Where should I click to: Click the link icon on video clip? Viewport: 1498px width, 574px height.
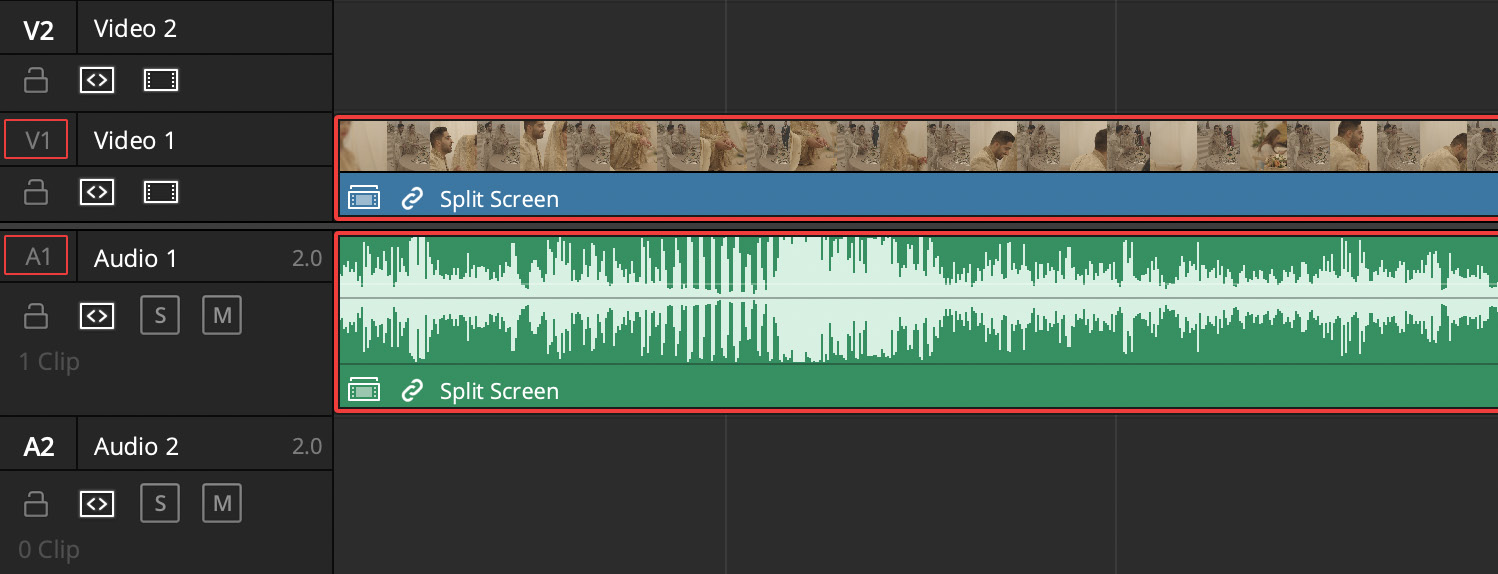click(x=412, y=199)
